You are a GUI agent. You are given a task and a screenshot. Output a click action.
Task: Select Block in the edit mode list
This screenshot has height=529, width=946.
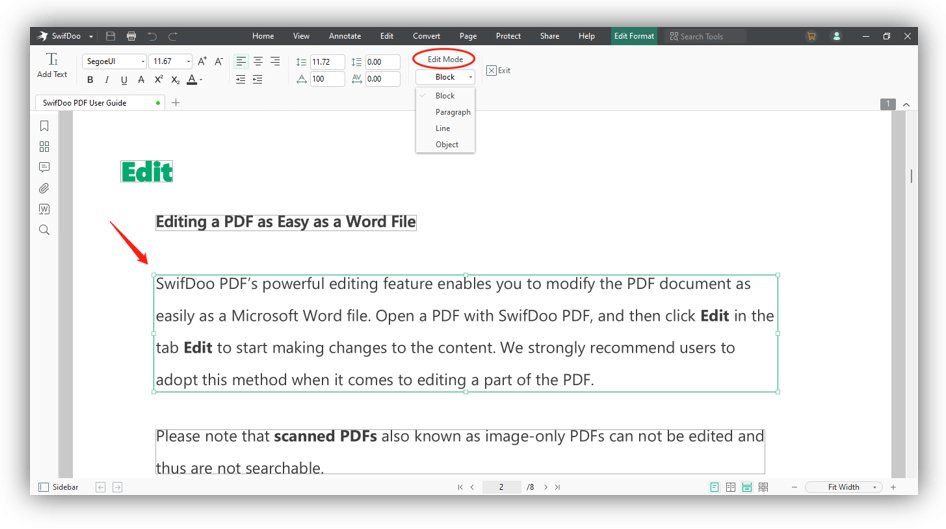click(445, 96)
